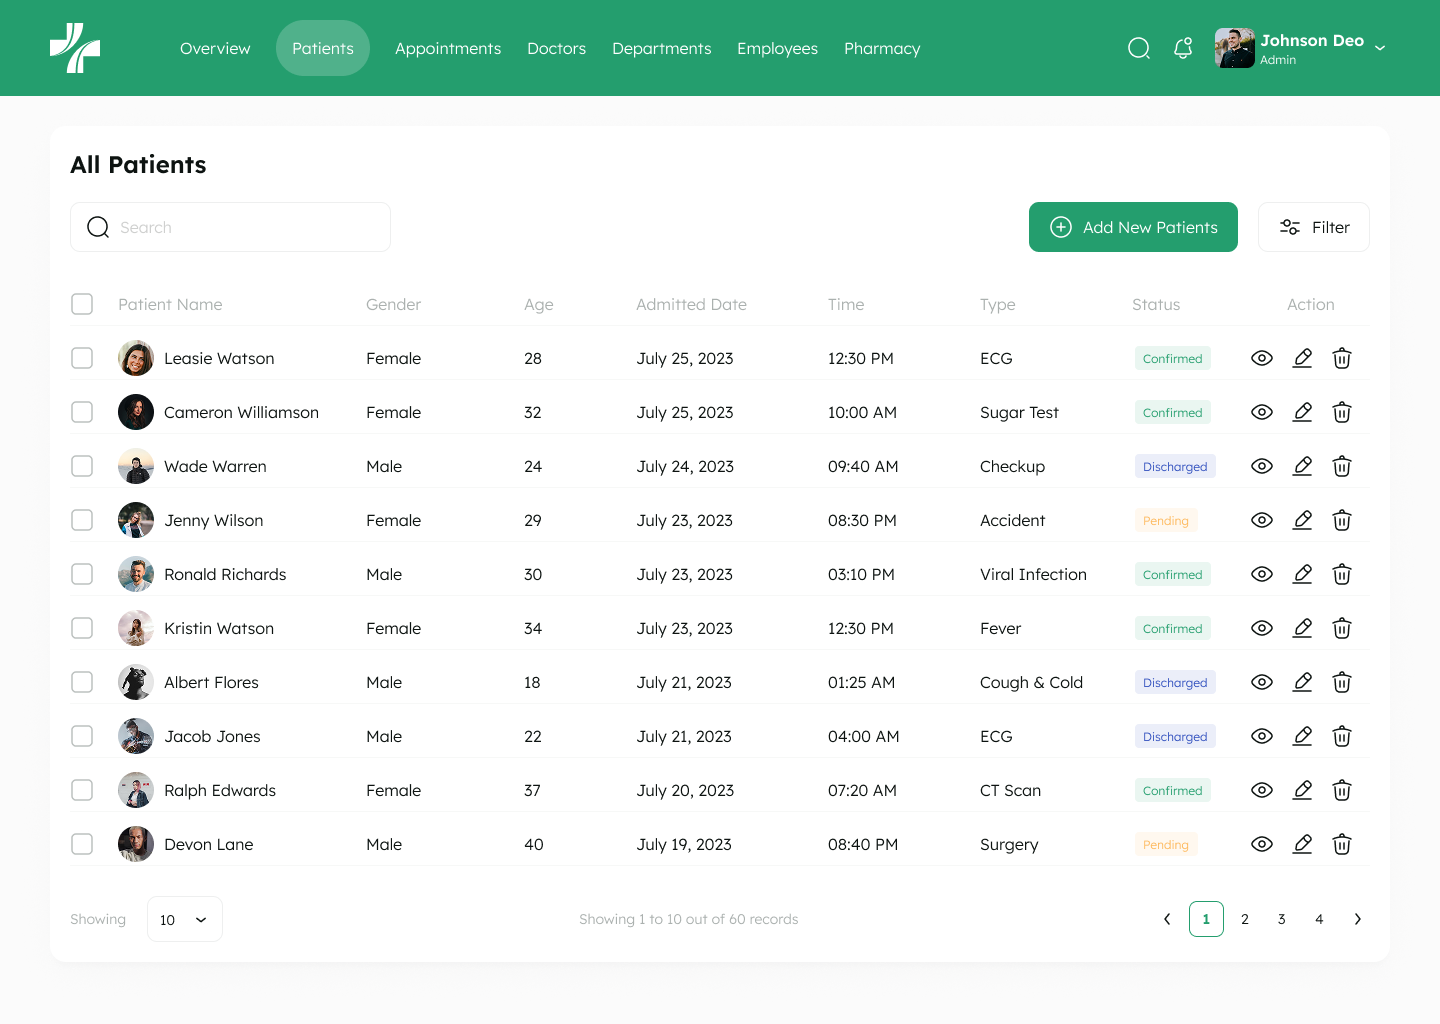Open the Filter panel icon

[1290, 227]
